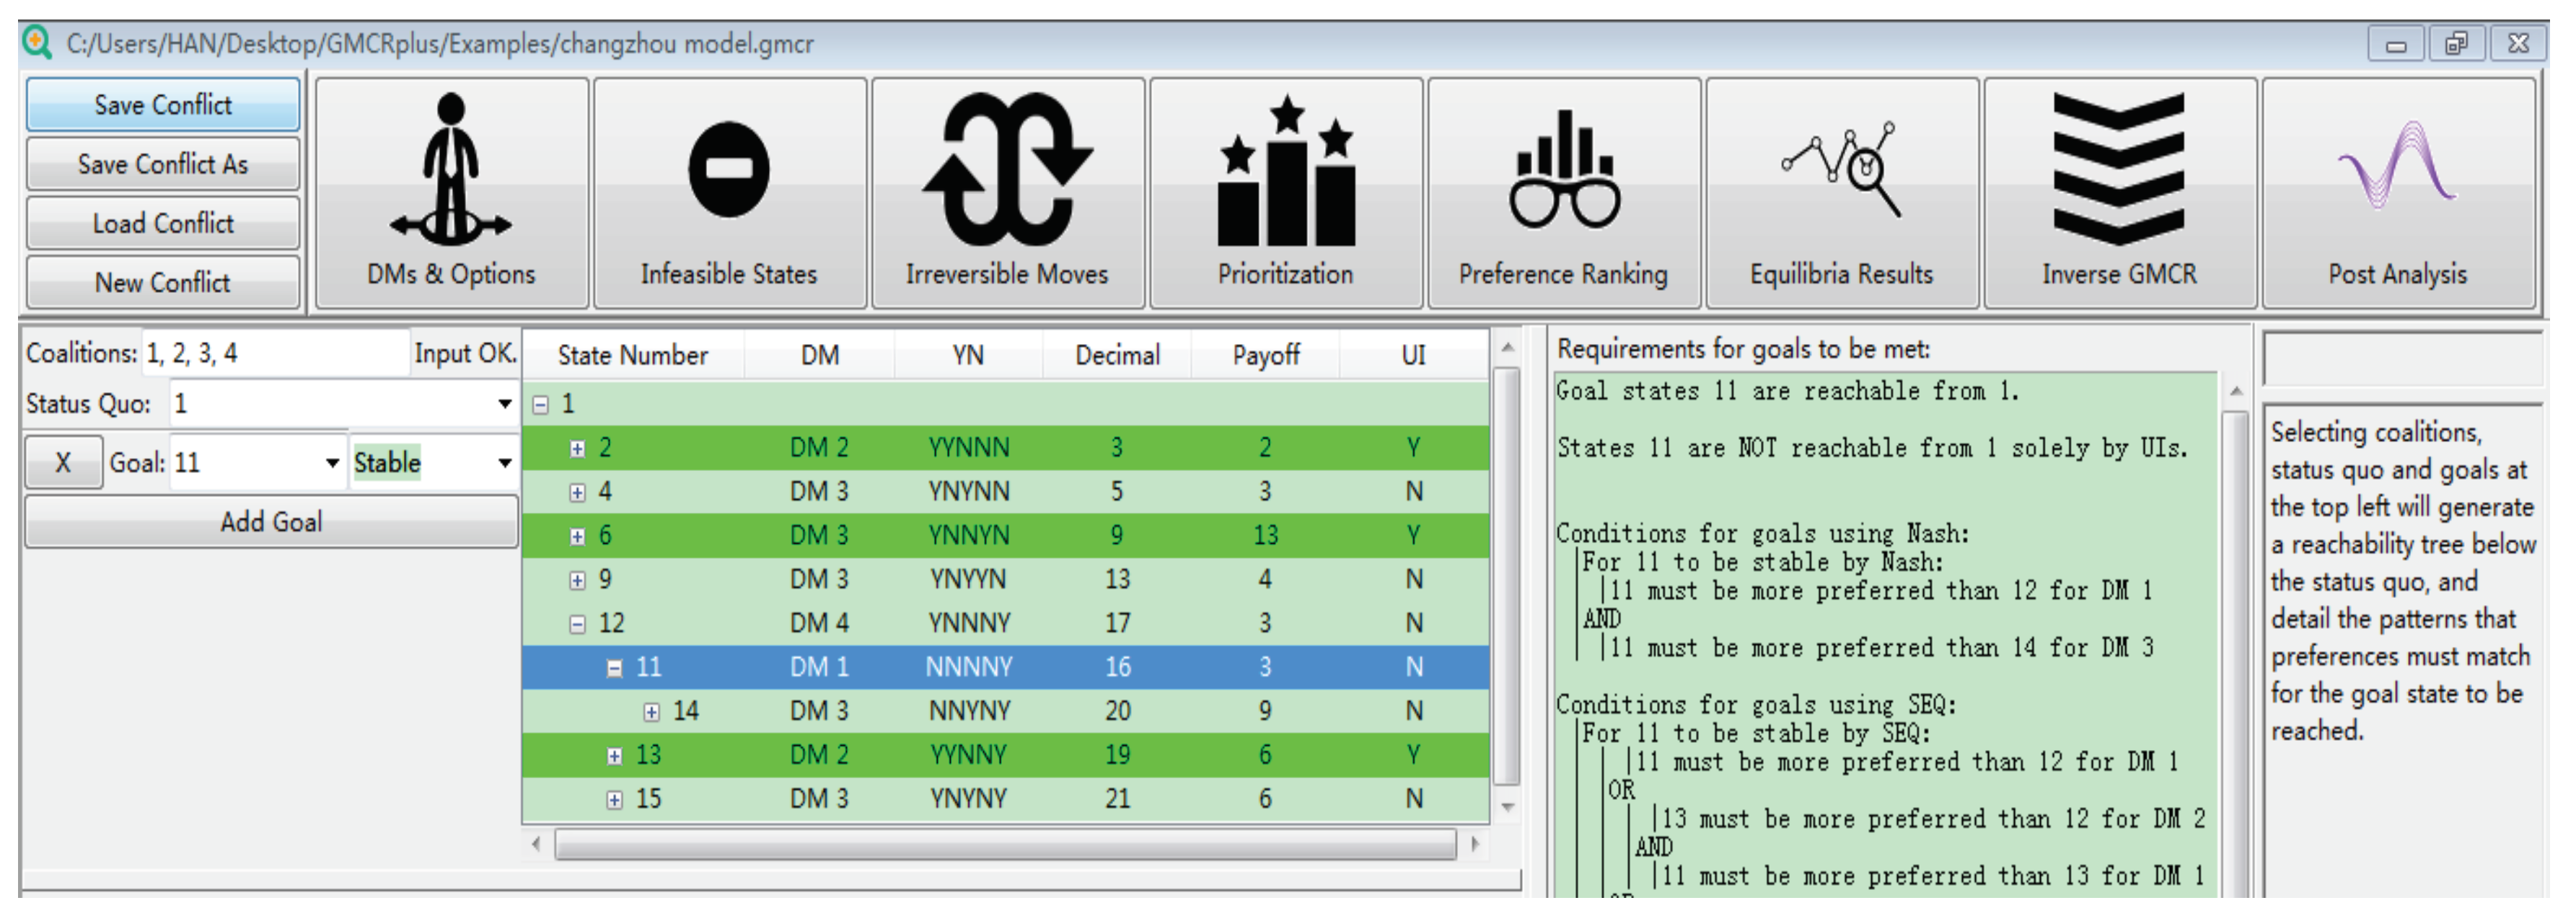Collapse state 12 tree node
The image size is (2576, 921).
577,625
